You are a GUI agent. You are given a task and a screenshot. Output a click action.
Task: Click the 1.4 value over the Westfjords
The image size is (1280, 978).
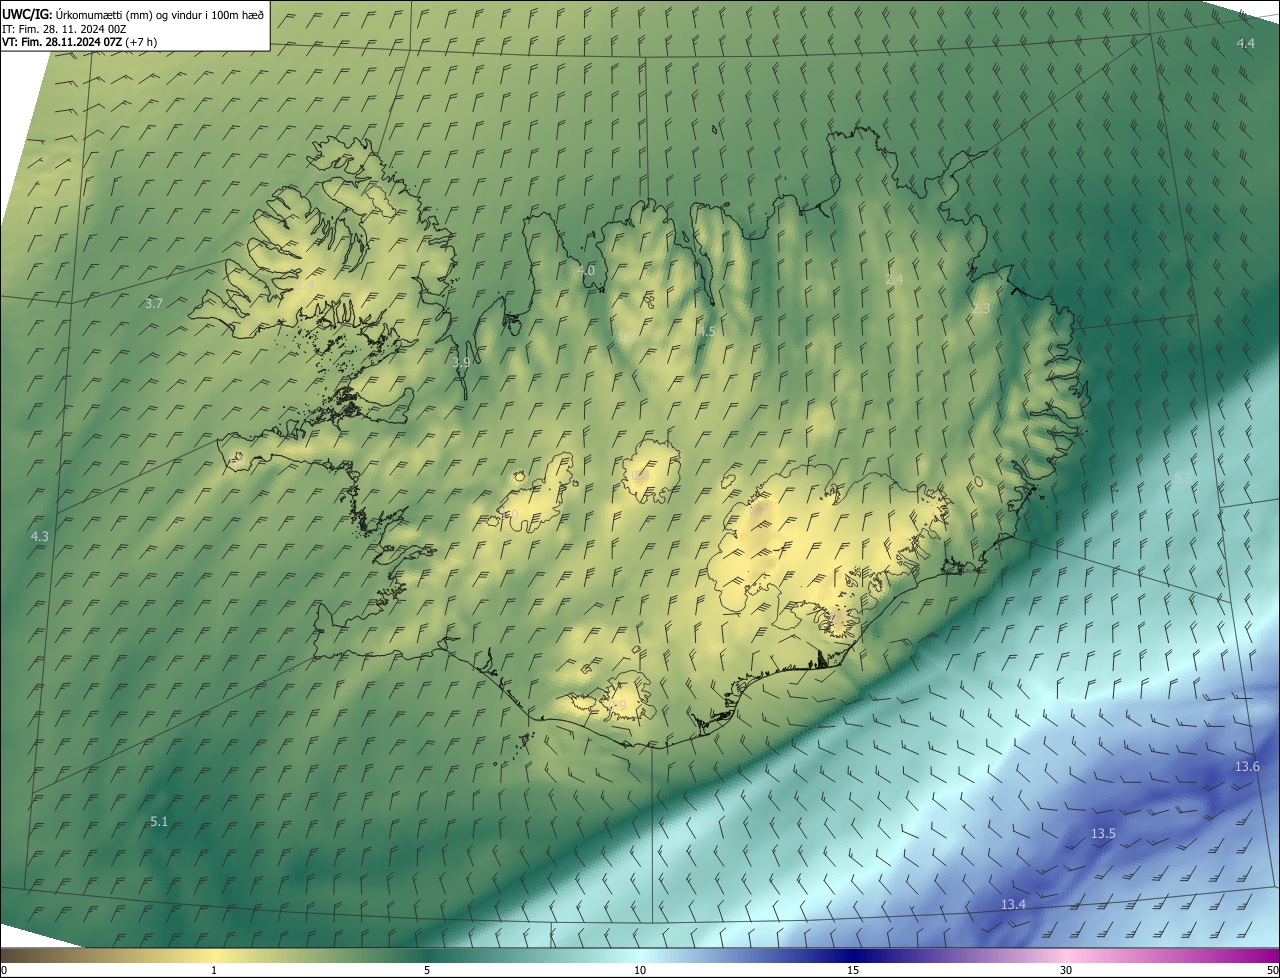point(306,285)
